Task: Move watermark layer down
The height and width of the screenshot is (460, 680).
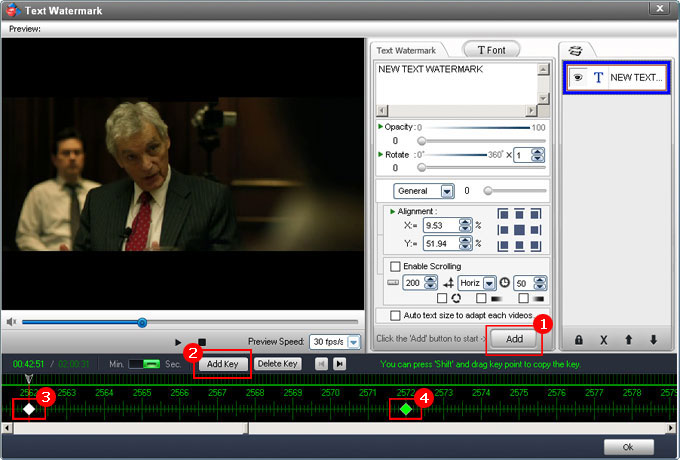Action: [653, 340]
